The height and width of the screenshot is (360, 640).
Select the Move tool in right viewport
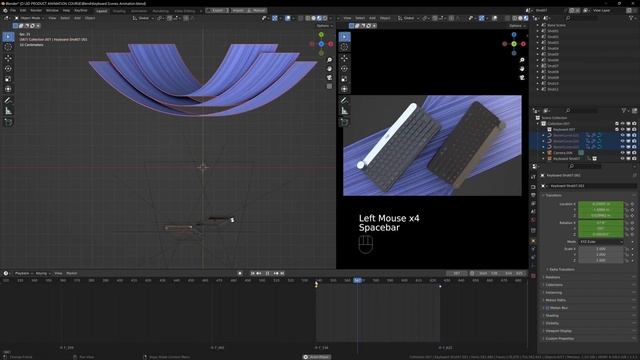click(x=344, y=58)
